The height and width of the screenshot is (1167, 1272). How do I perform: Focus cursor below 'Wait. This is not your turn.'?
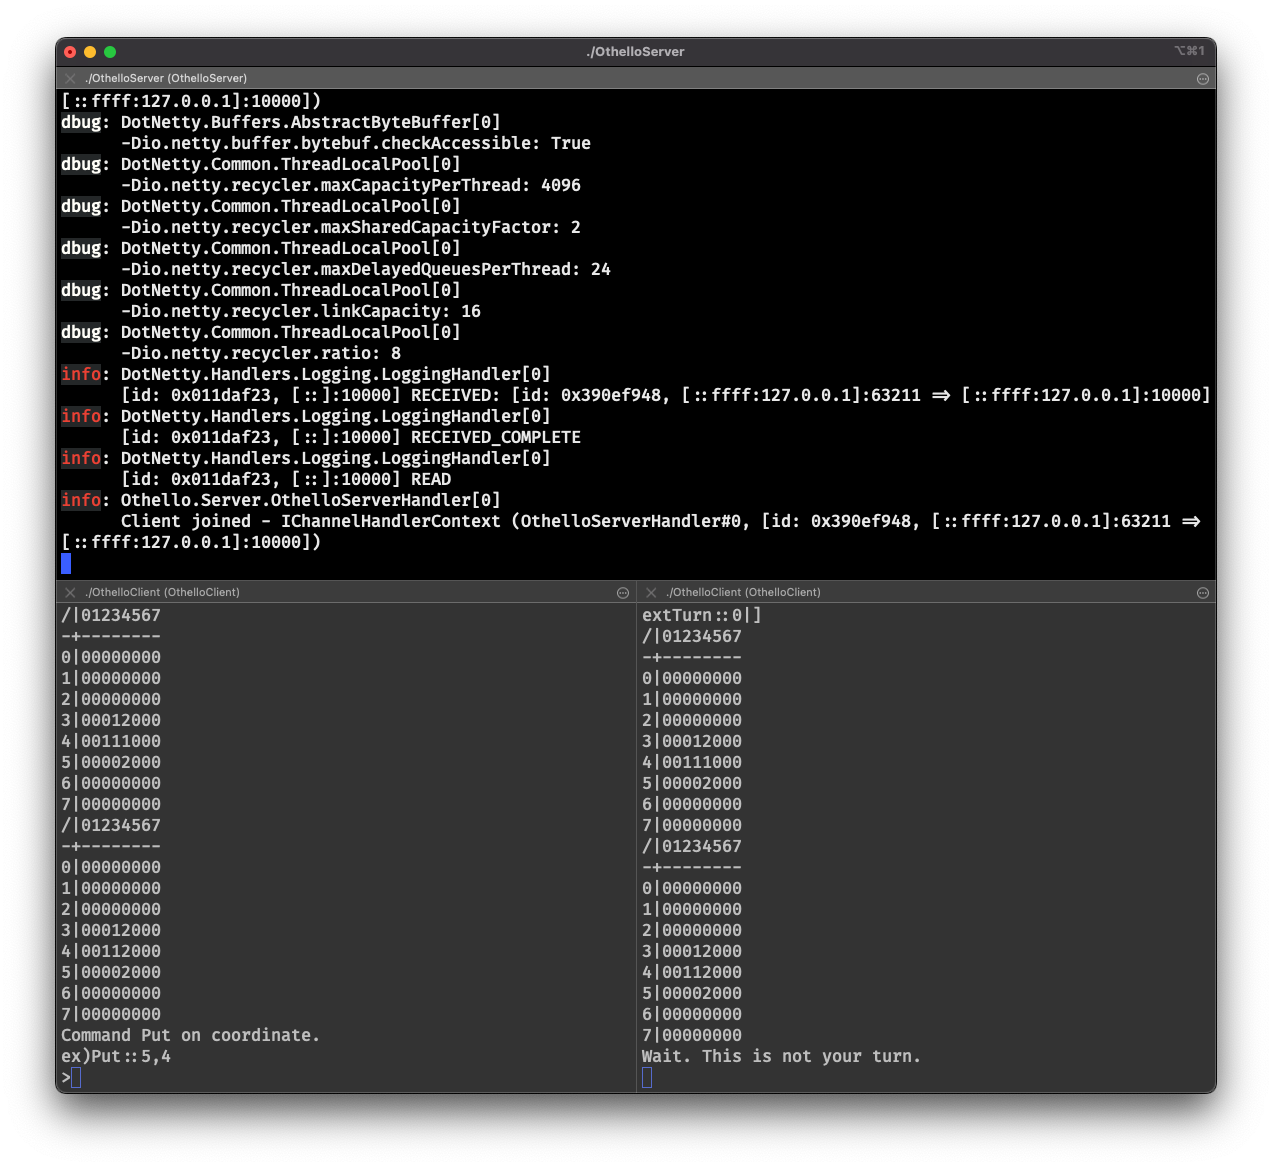click(647, 1077)
